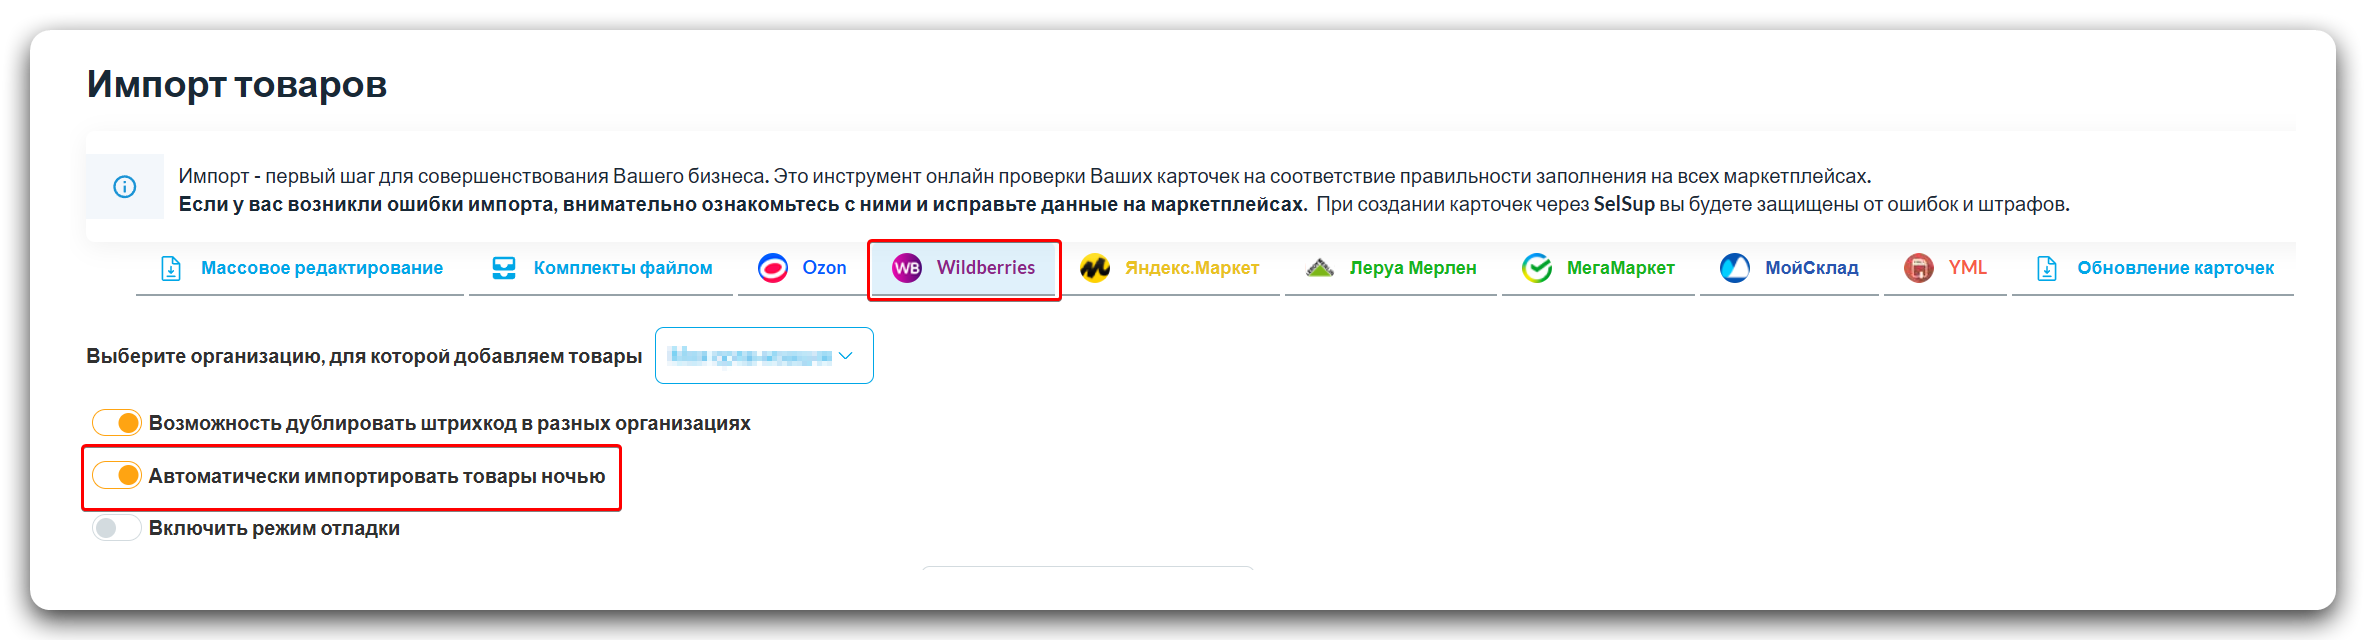Expand the organization dropdown chevron arrow
Viewport: 2366px width, 640px height.
click(846, 356)
